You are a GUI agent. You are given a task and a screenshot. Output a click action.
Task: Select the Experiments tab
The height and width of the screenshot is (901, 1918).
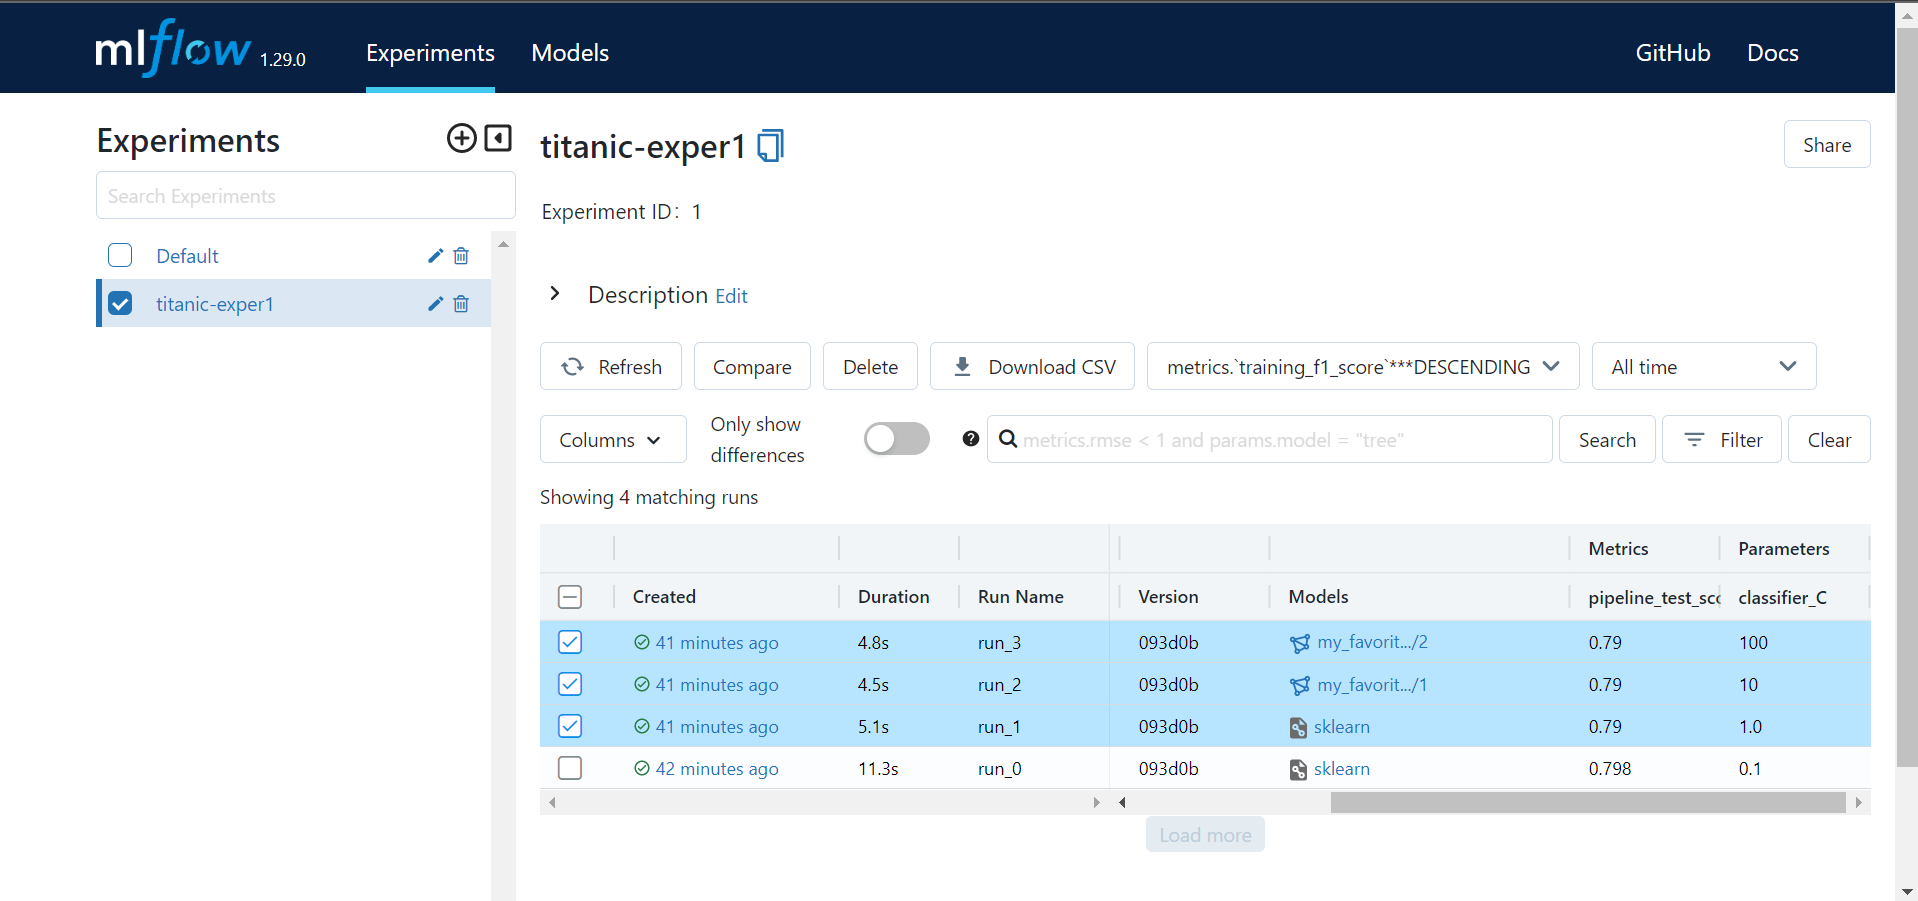click(x=429, y=52)
